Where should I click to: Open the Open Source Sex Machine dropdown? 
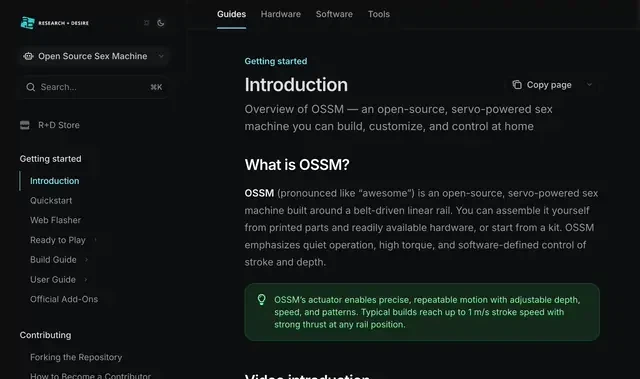tap(94, 56)
